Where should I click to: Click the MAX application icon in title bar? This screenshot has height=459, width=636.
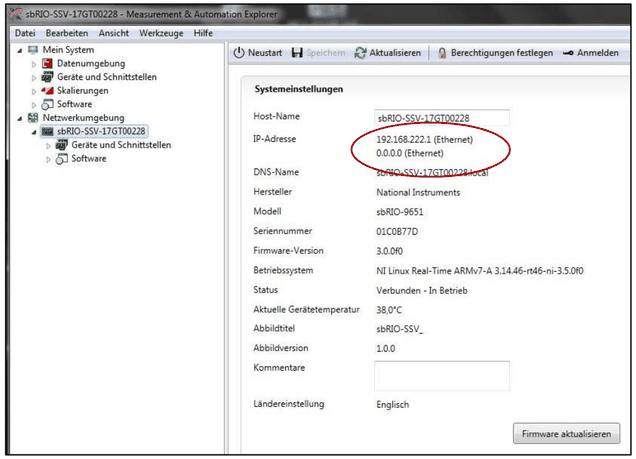pos(16,14)
